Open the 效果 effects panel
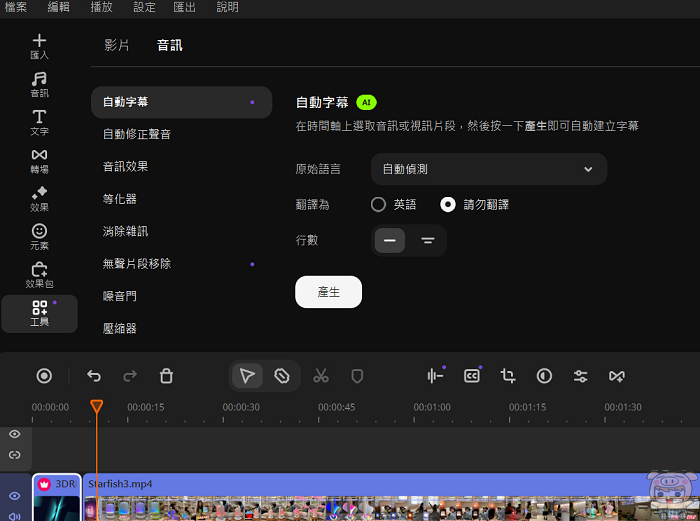Image resolution: width=700 pixels, height=521 pixels. [39, 198]
